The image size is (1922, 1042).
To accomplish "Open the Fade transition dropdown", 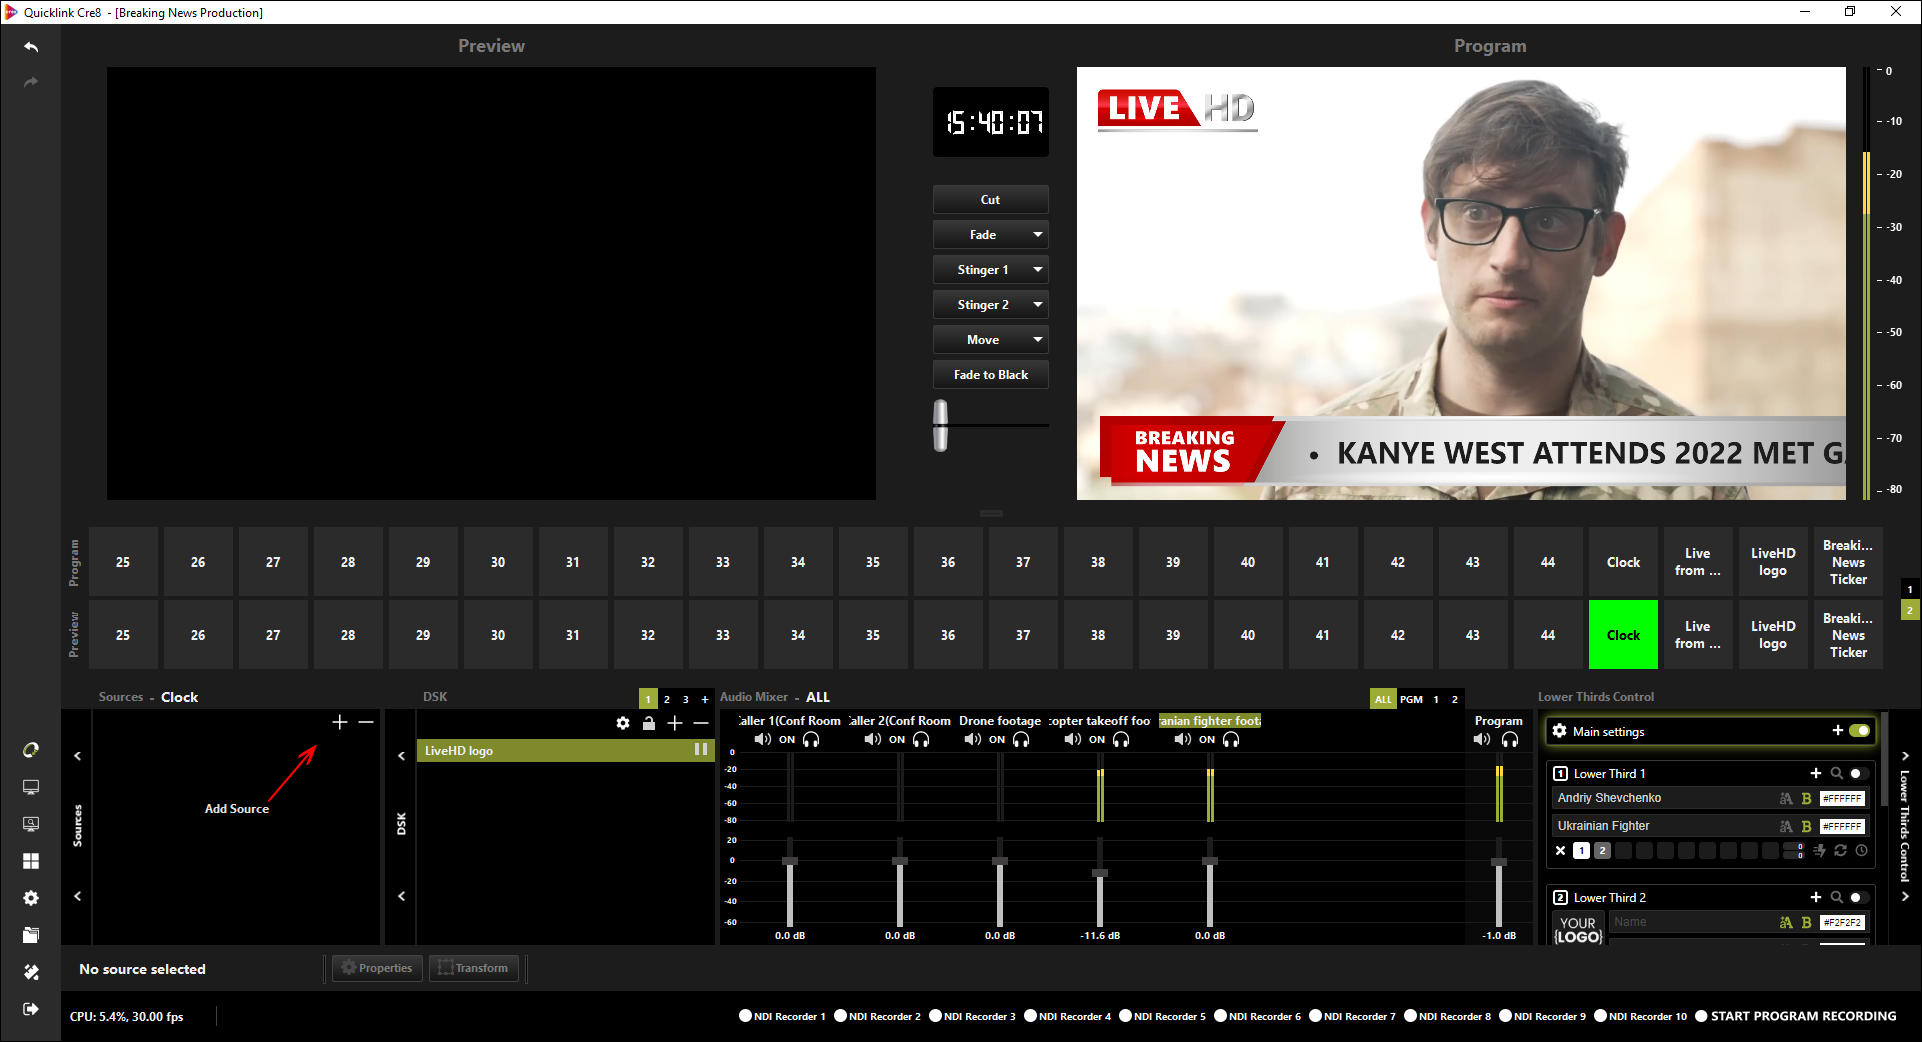I will 1037,235.
